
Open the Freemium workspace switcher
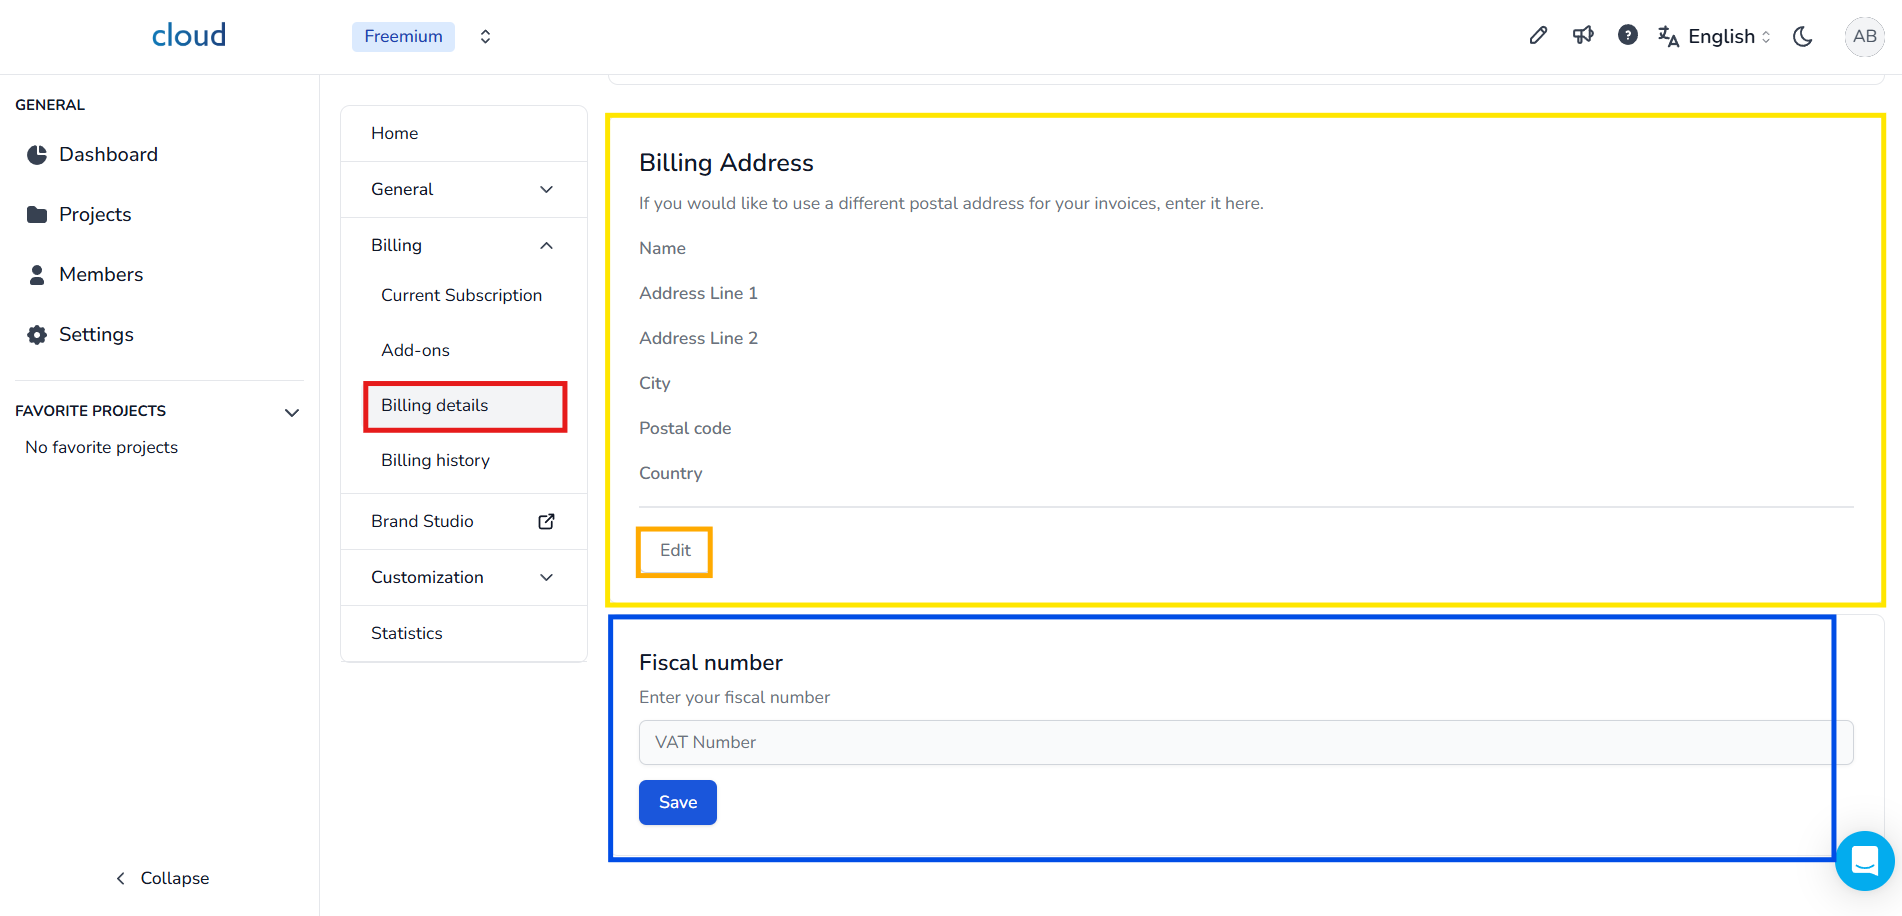484,37
